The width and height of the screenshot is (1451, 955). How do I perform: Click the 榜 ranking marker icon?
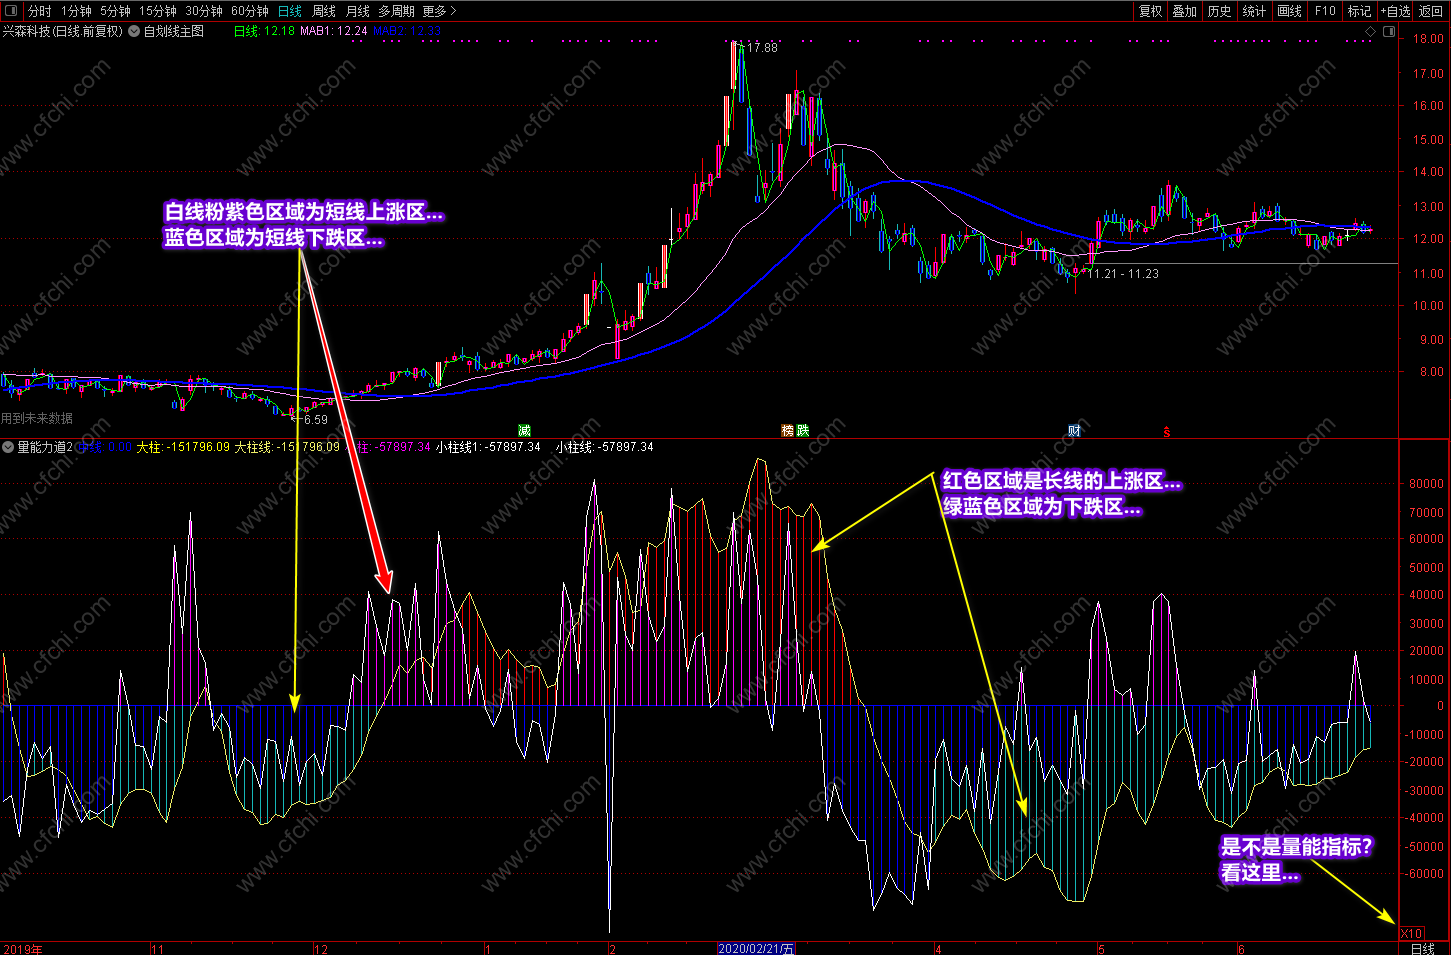(788, 431)
